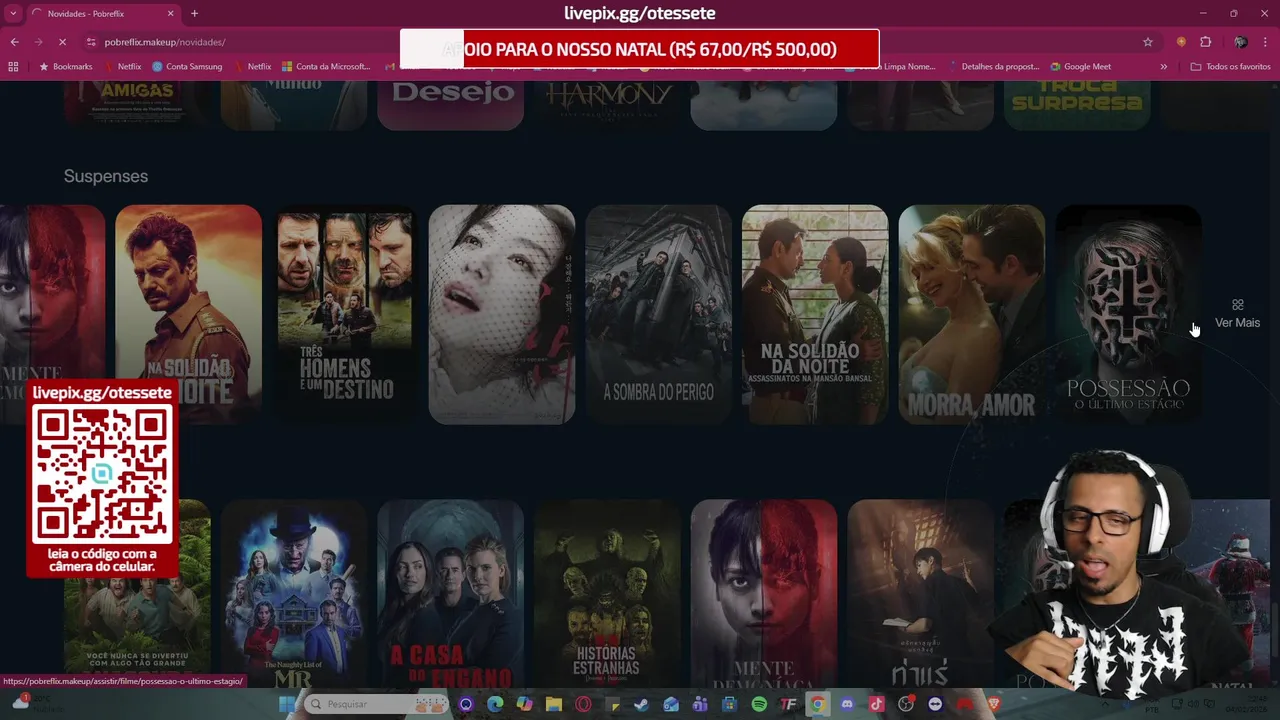Open the Na Solidão da Noite orange poster
Viewport: 1280px width, 720px height.
pyautogui.click(x=188, y=314)
